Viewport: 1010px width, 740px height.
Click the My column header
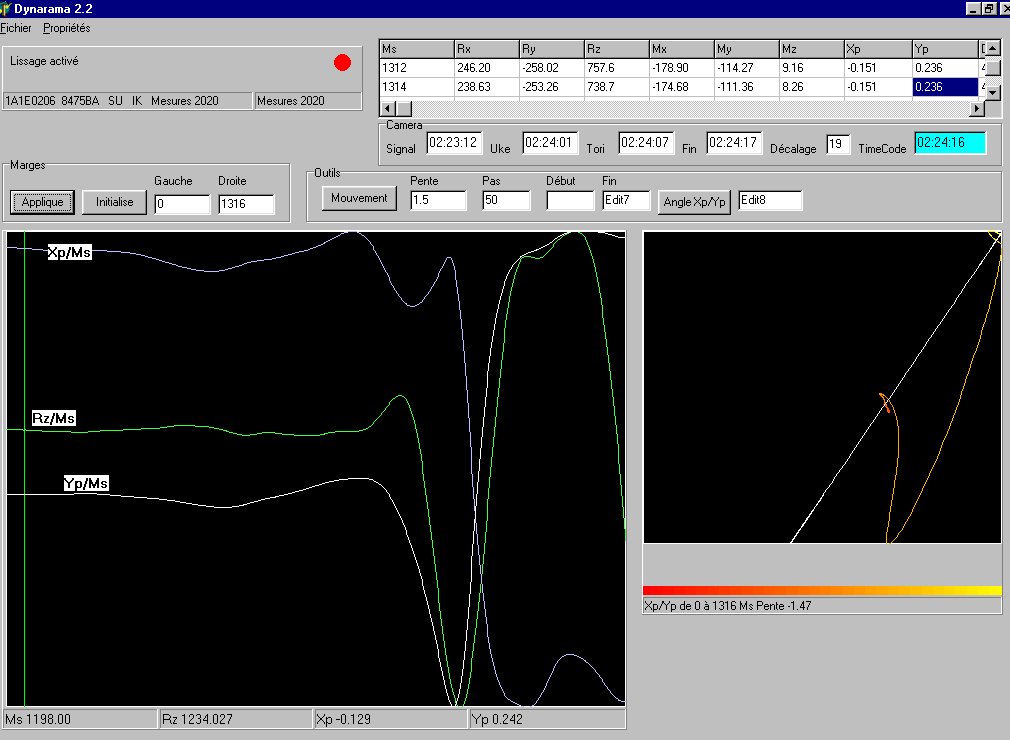coord(747,49)
